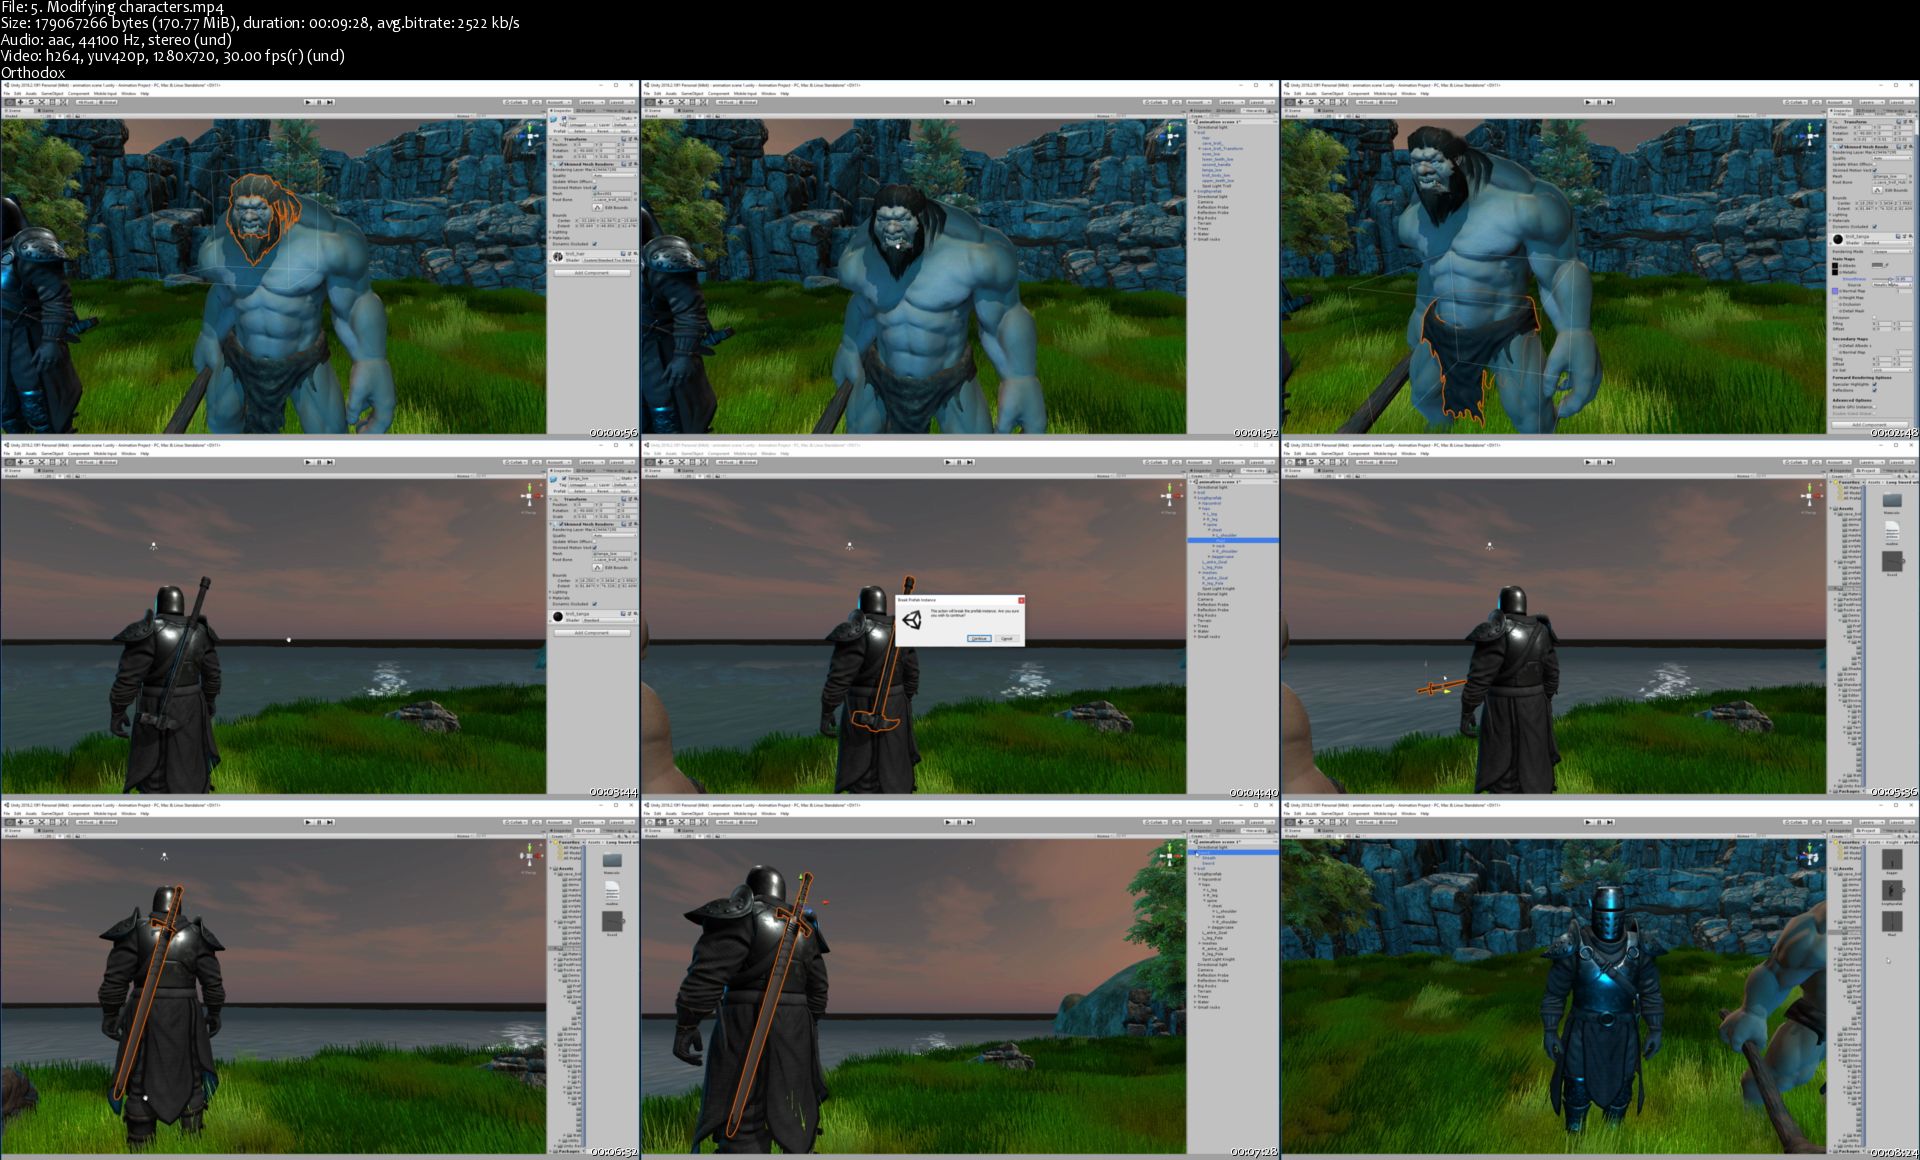Select Move tool in the 00:04:40 frame
Screen dimensions: 1920x1160
[660, 462]
